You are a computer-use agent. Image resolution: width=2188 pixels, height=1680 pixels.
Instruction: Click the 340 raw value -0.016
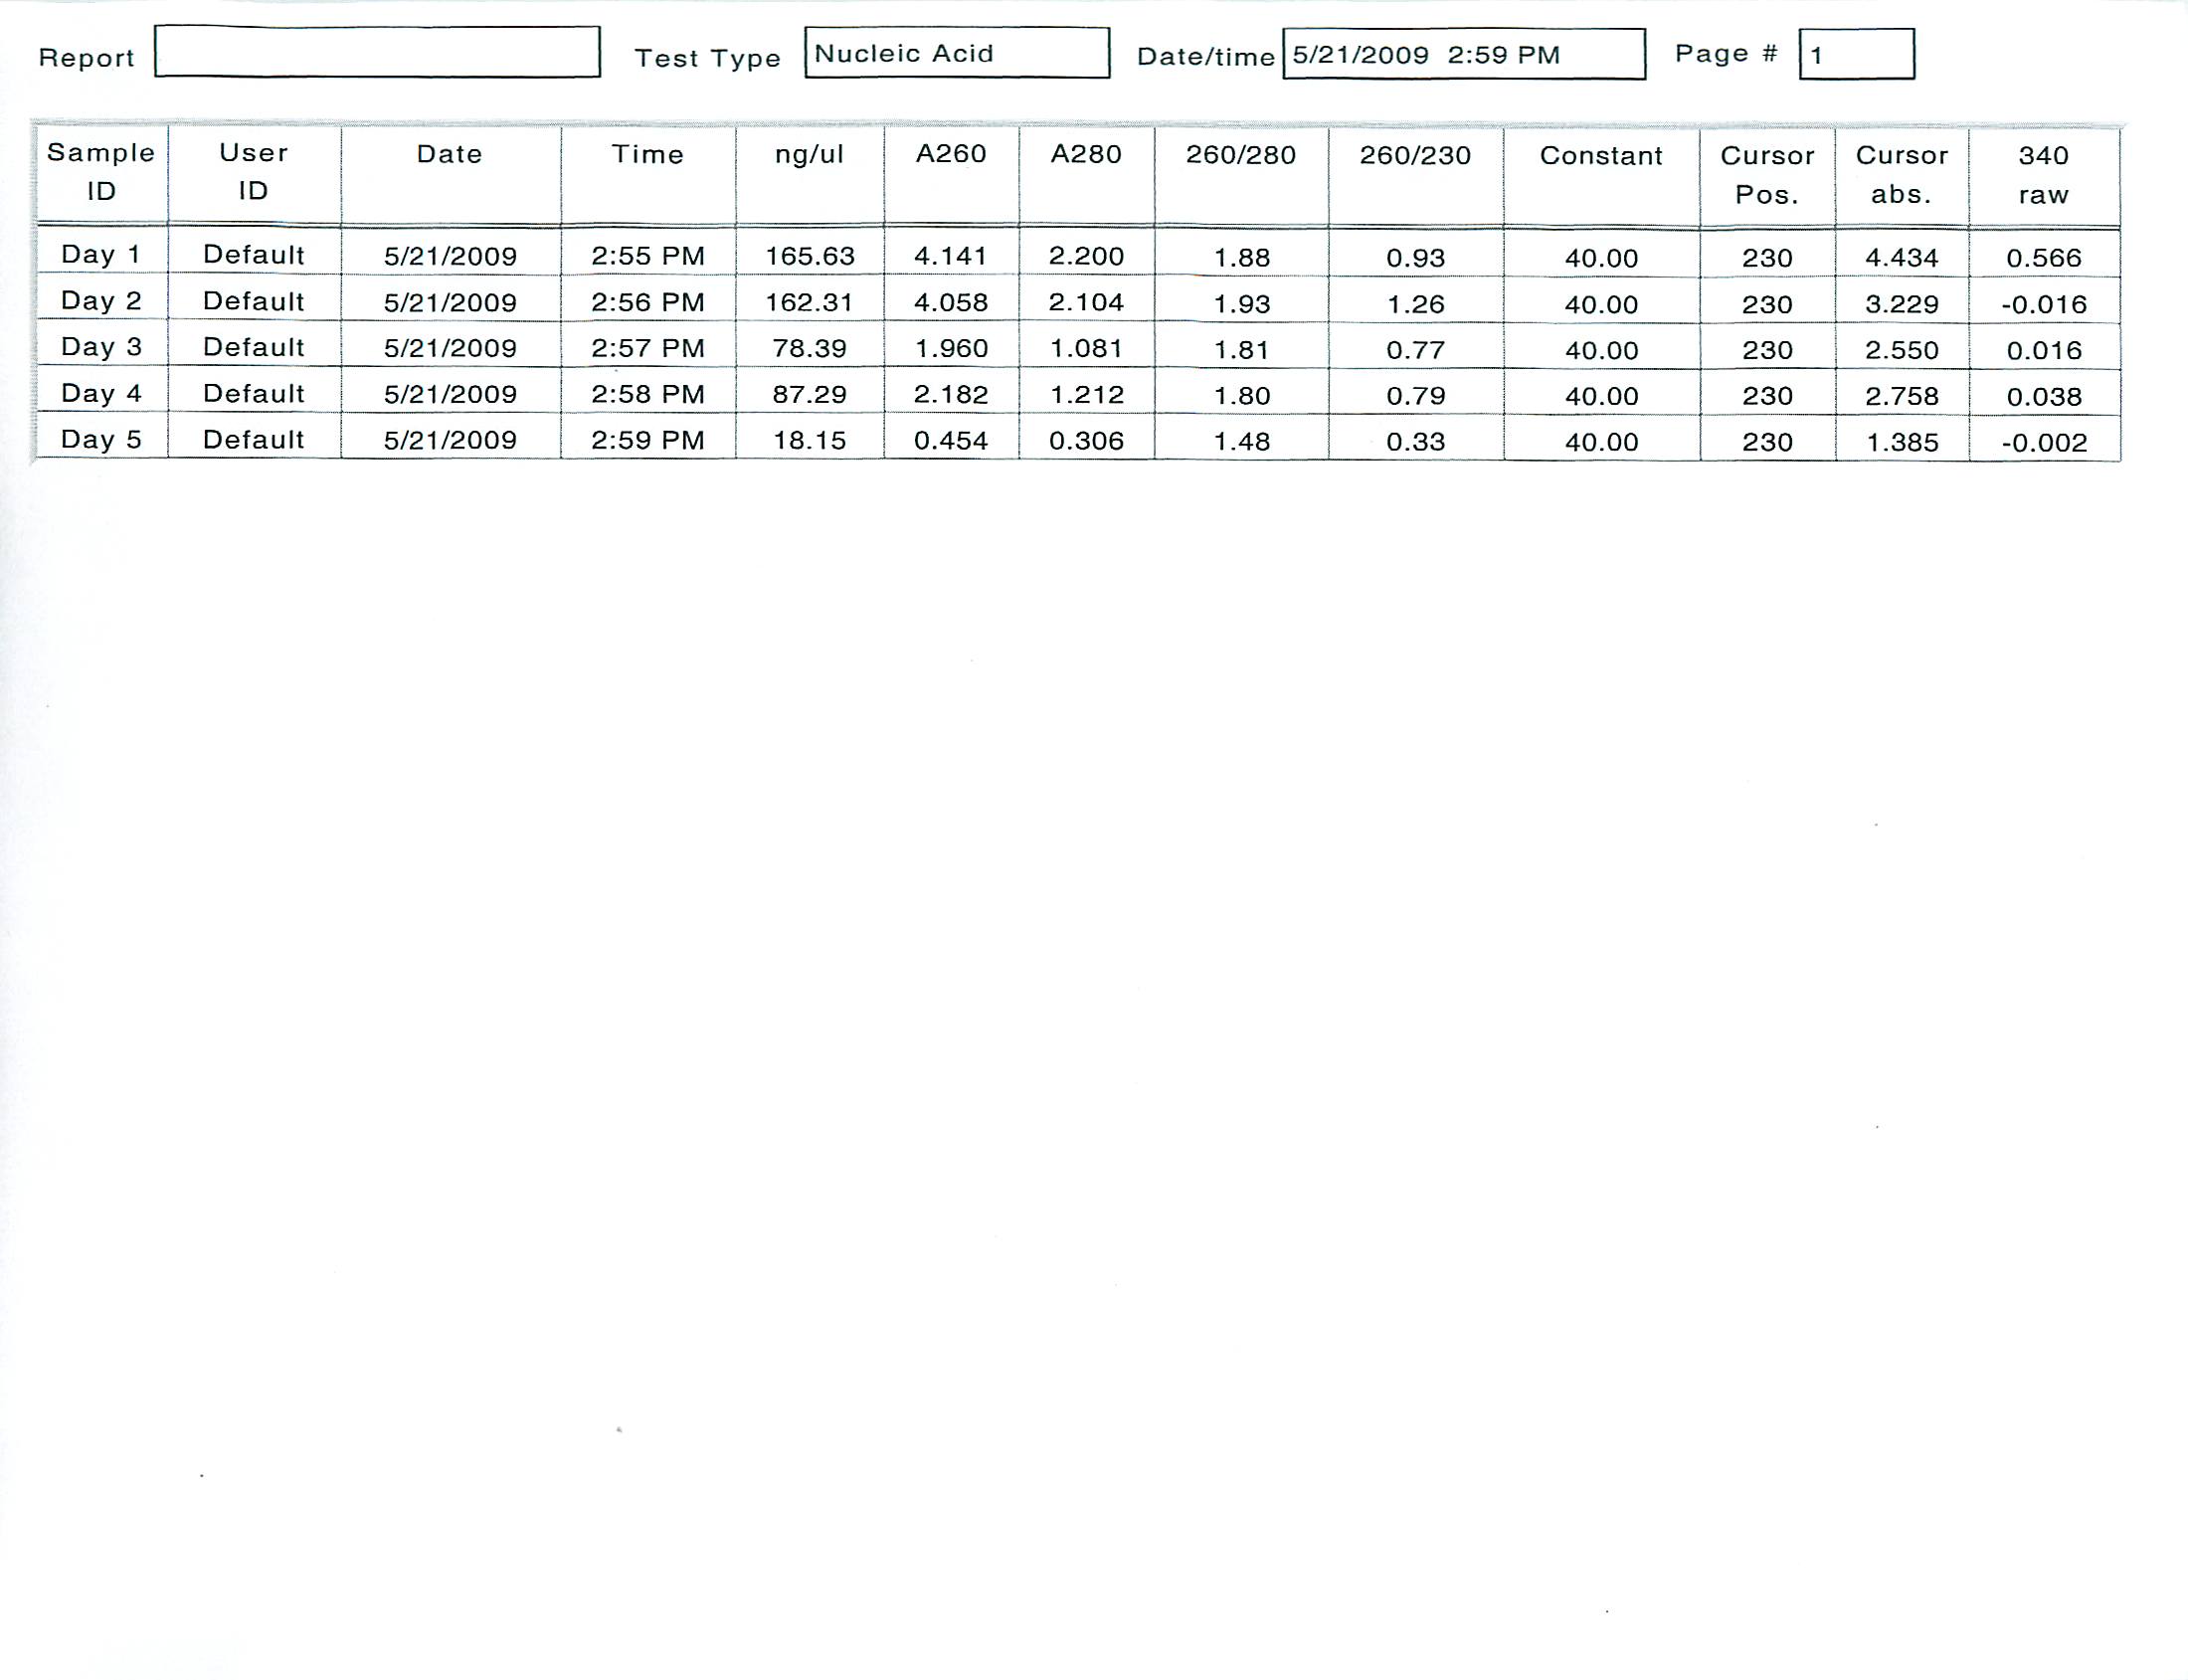(2044, 304)
